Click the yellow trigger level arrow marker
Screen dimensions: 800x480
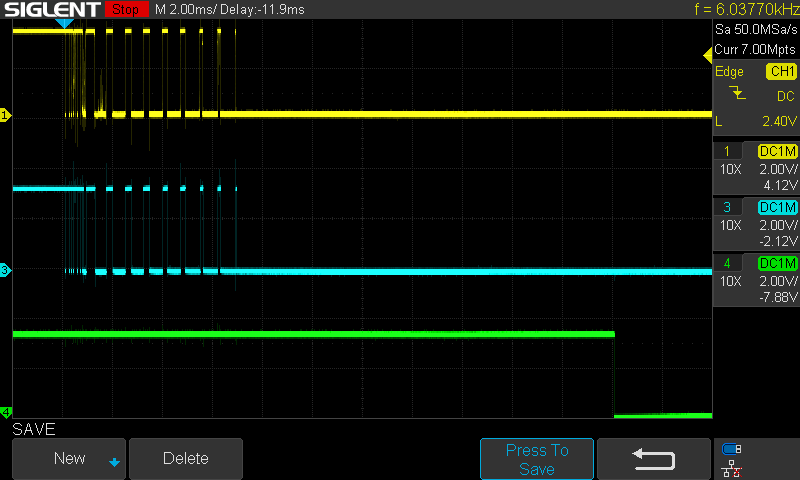point(708,56)
